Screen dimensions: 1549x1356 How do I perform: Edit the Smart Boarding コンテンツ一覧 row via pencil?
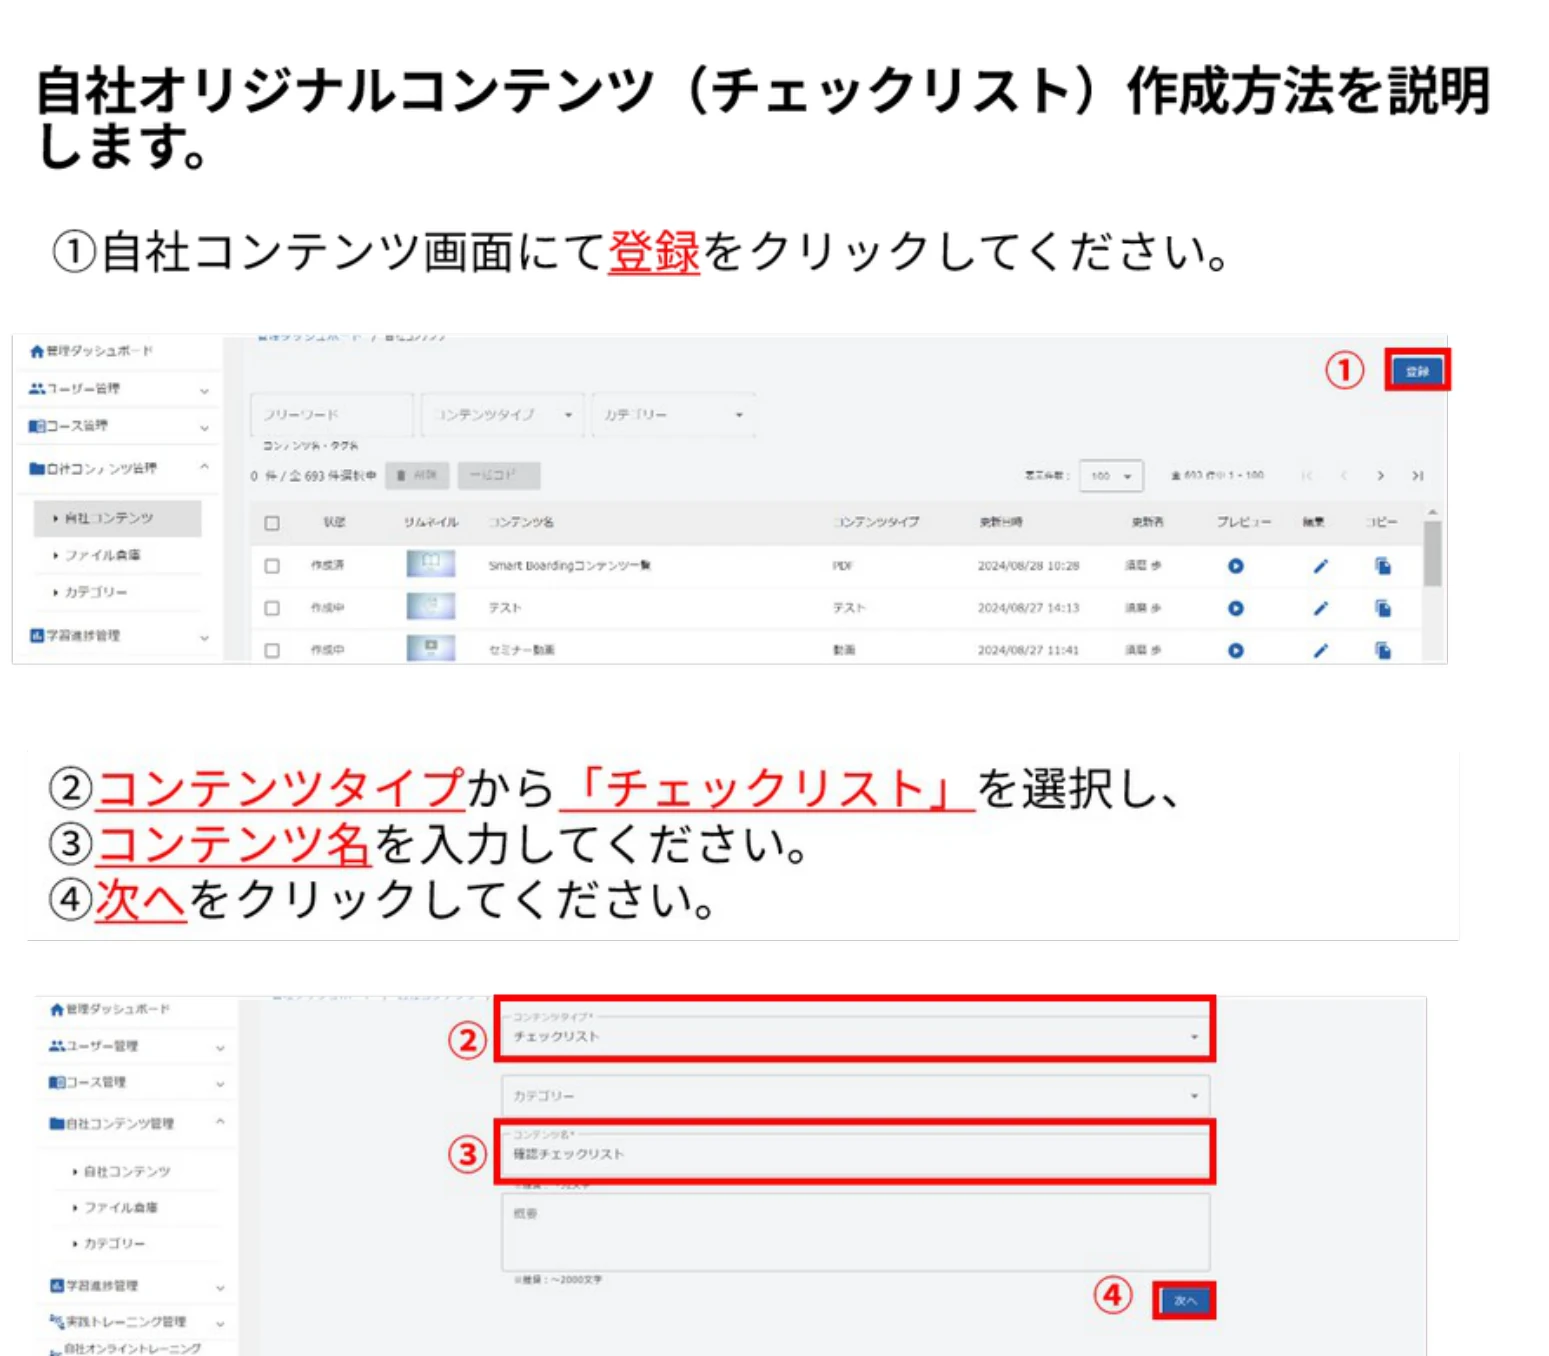1320,566
